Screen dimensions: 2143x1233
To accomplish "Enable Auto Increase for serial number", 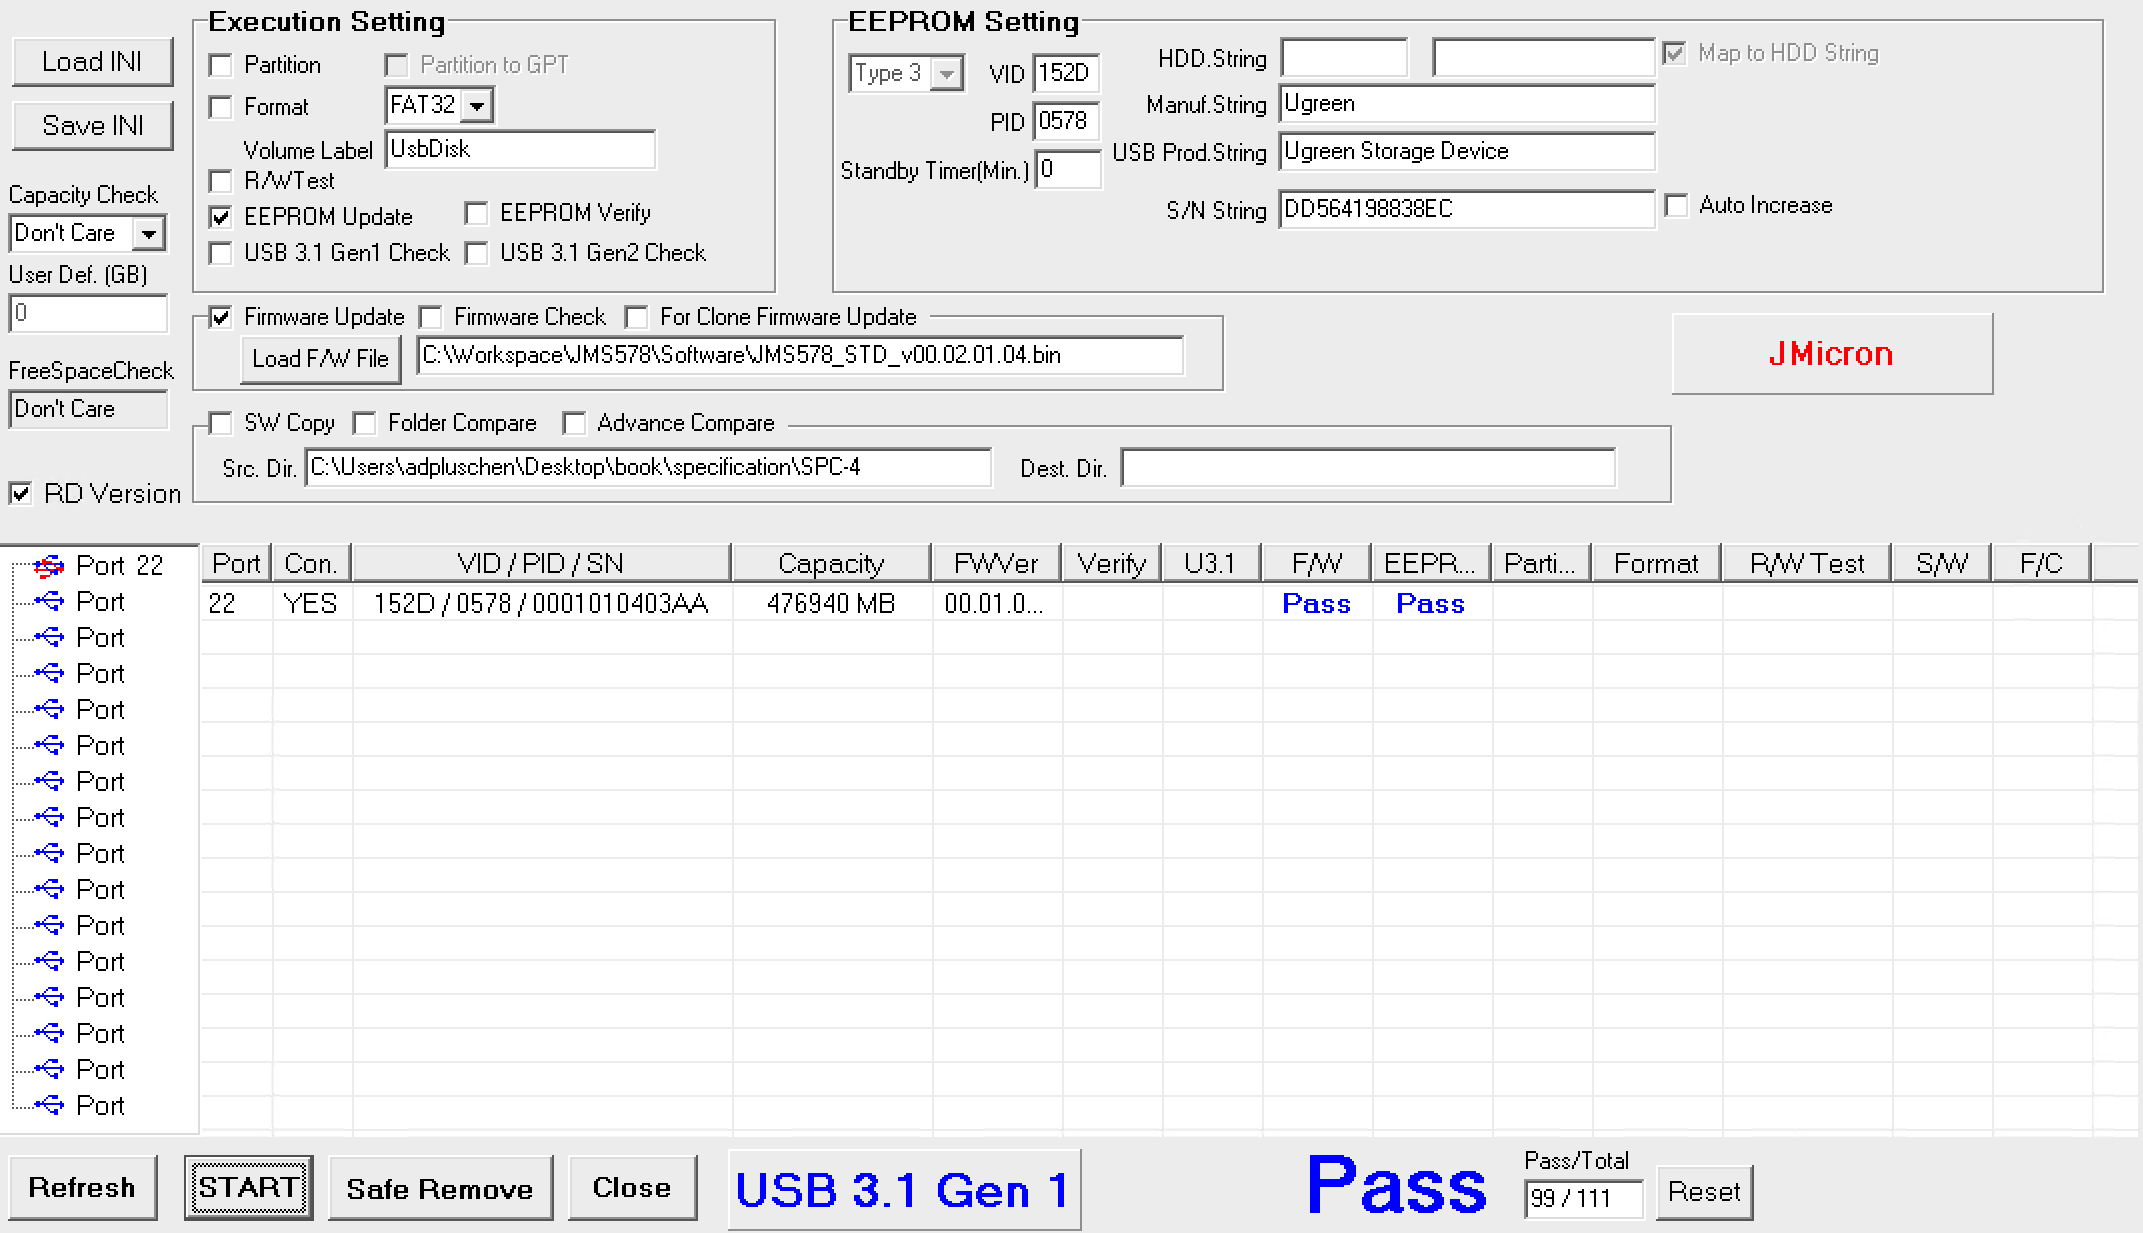I will tap(1677, 206).
